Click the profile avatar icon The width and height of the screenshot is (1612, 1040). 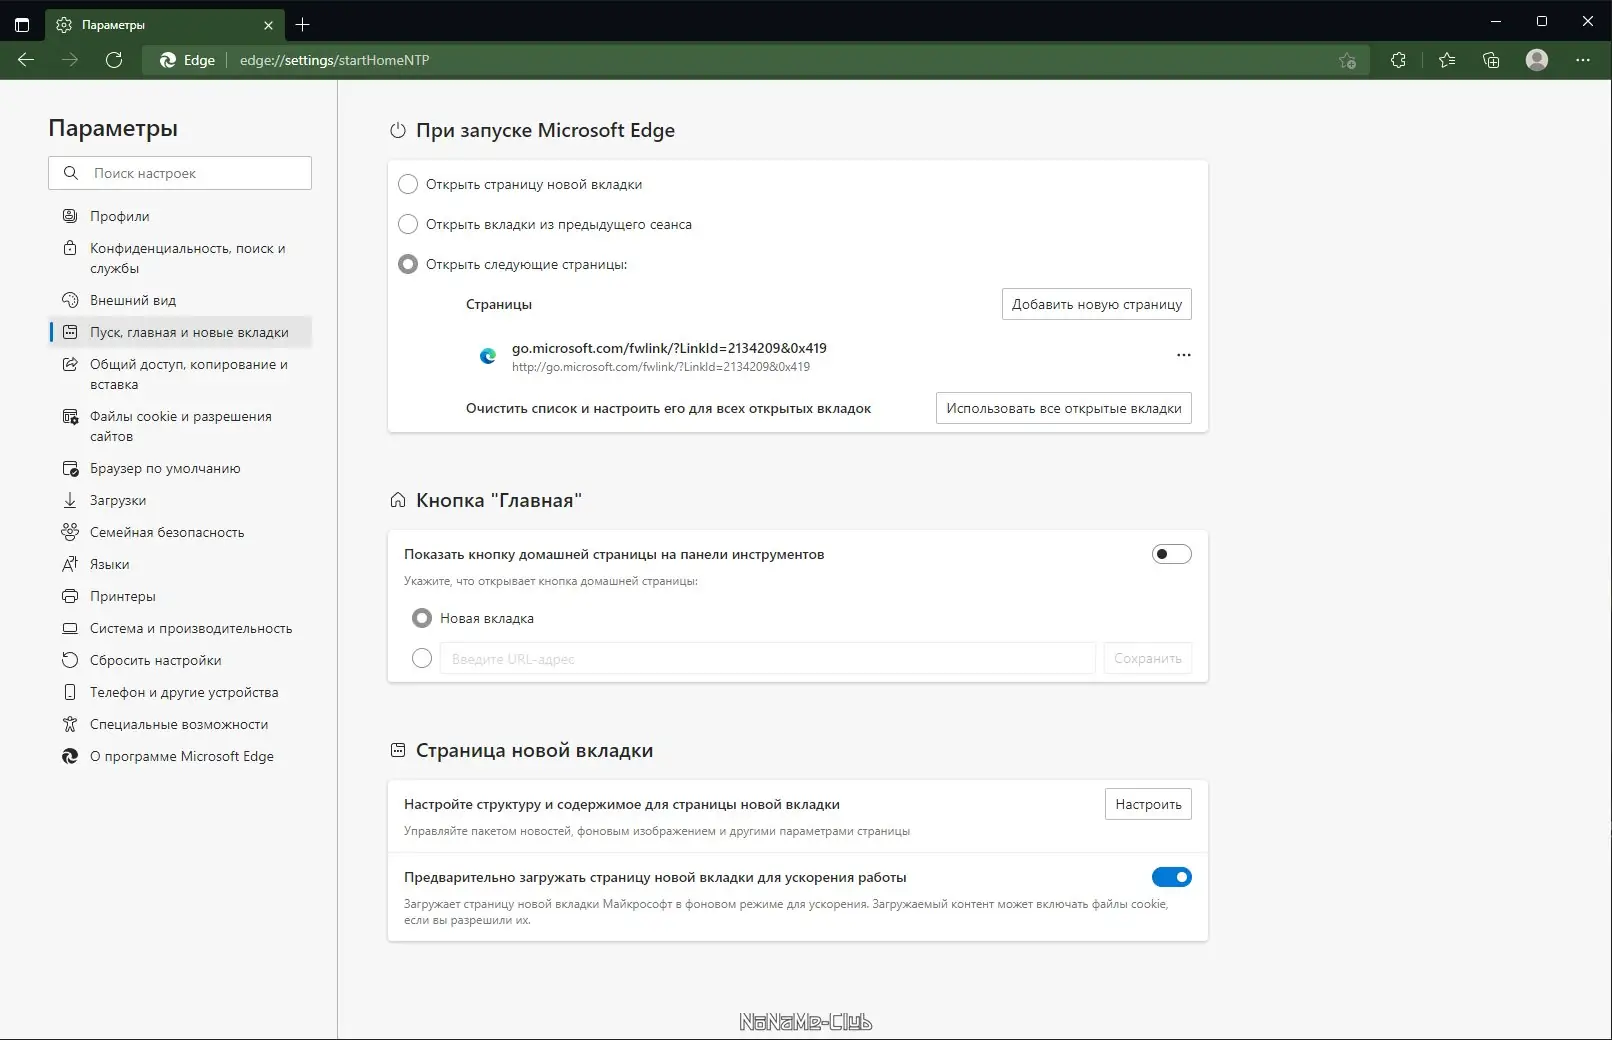click(1537, 60)
